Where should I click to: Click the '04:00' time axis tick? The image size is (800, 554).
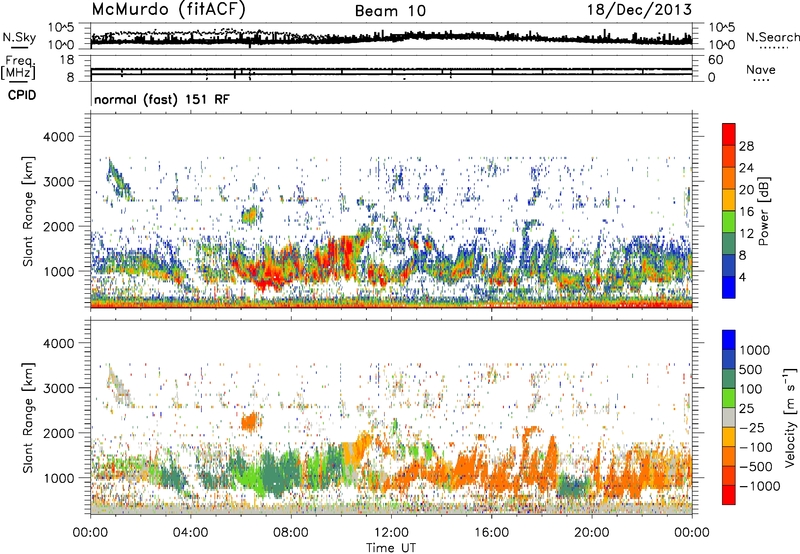(x=190, y=533)
